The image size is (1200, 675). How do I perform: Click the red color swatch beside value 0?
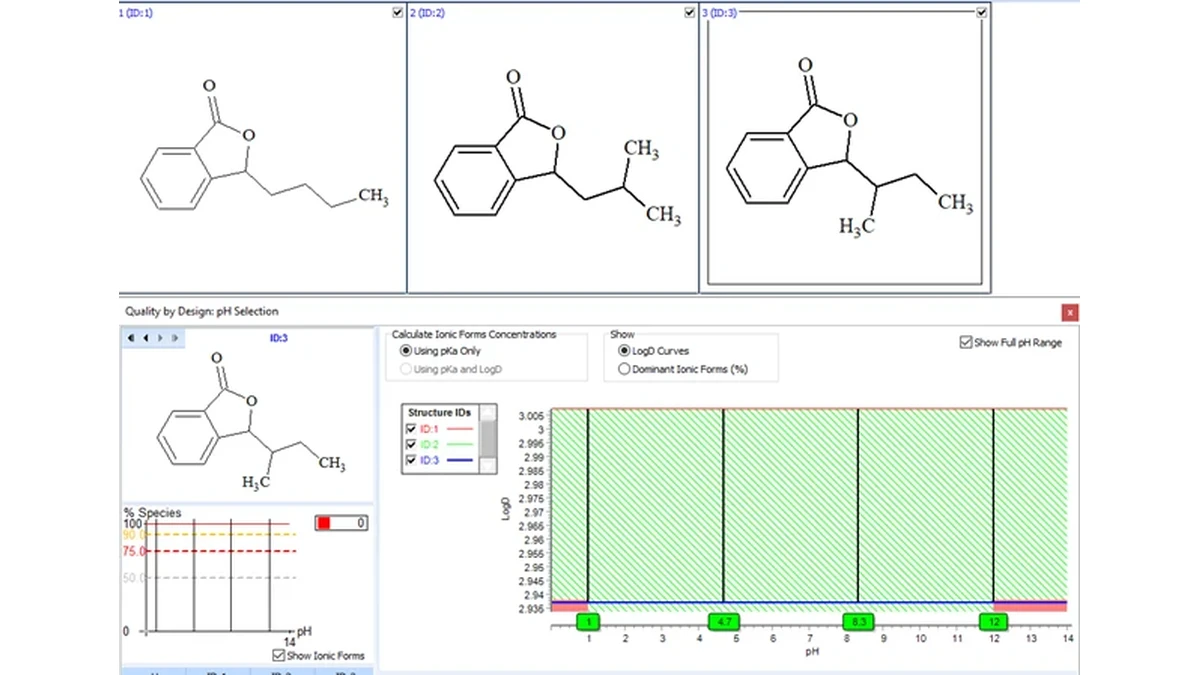[x=324, y=523]
